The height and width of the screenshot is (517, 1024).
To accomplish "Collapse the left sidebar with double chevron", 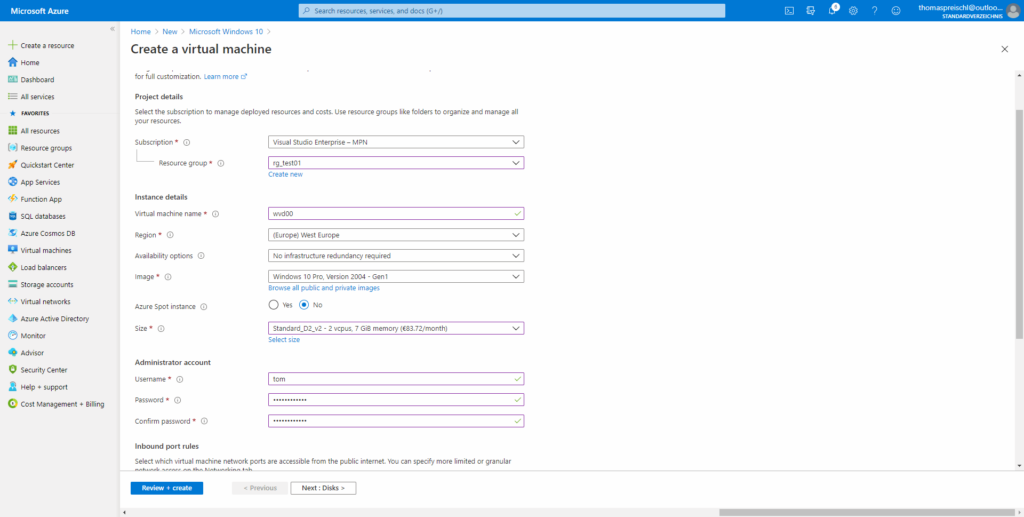I will pos(112,29).
